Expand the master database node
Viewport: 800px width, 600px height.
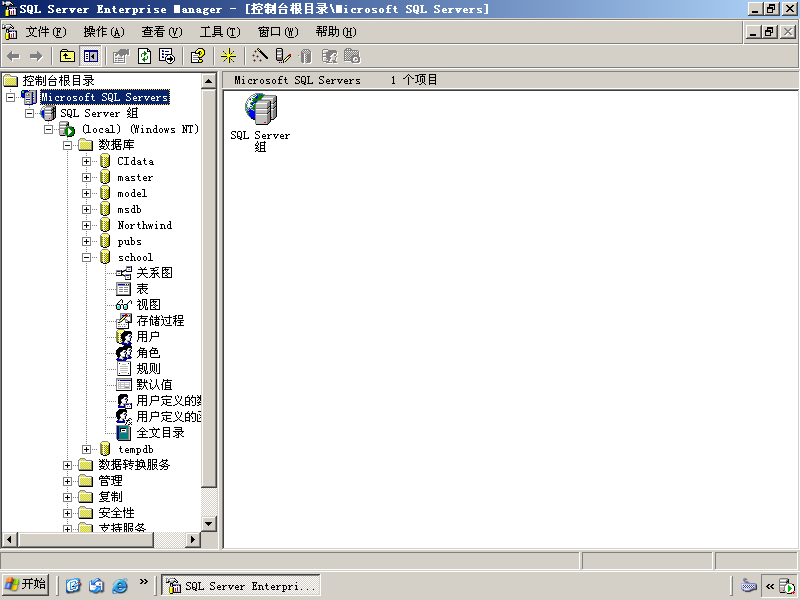point(86,178)
